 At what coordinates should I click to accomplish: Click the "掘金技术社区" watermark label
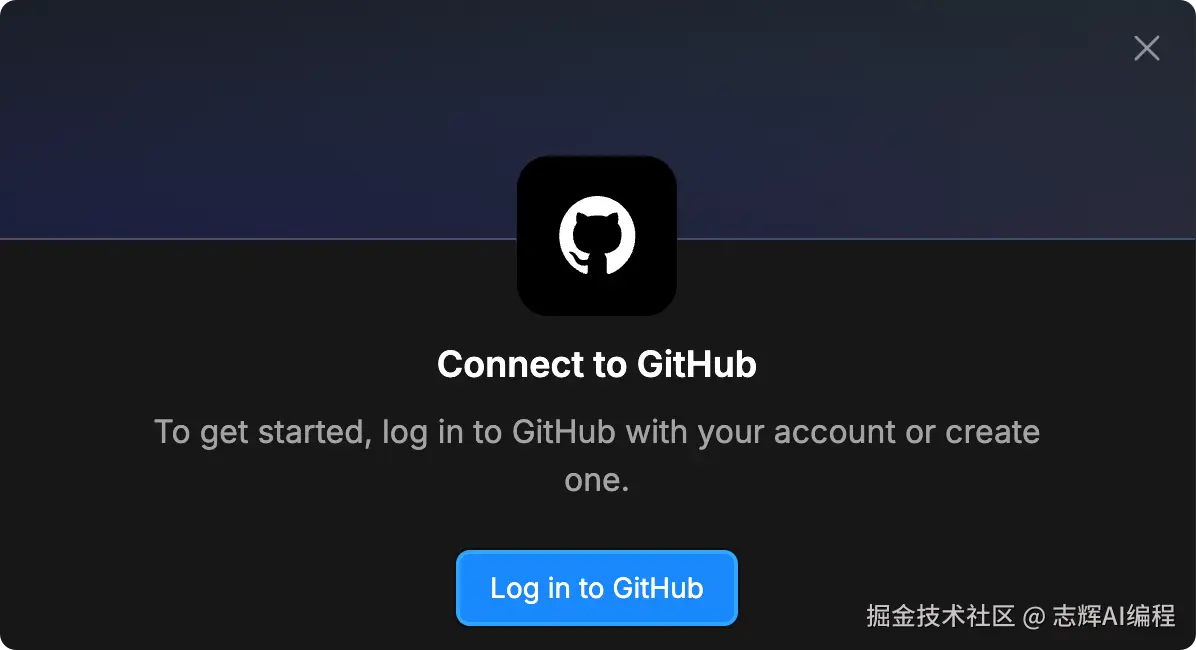(940, 616)
